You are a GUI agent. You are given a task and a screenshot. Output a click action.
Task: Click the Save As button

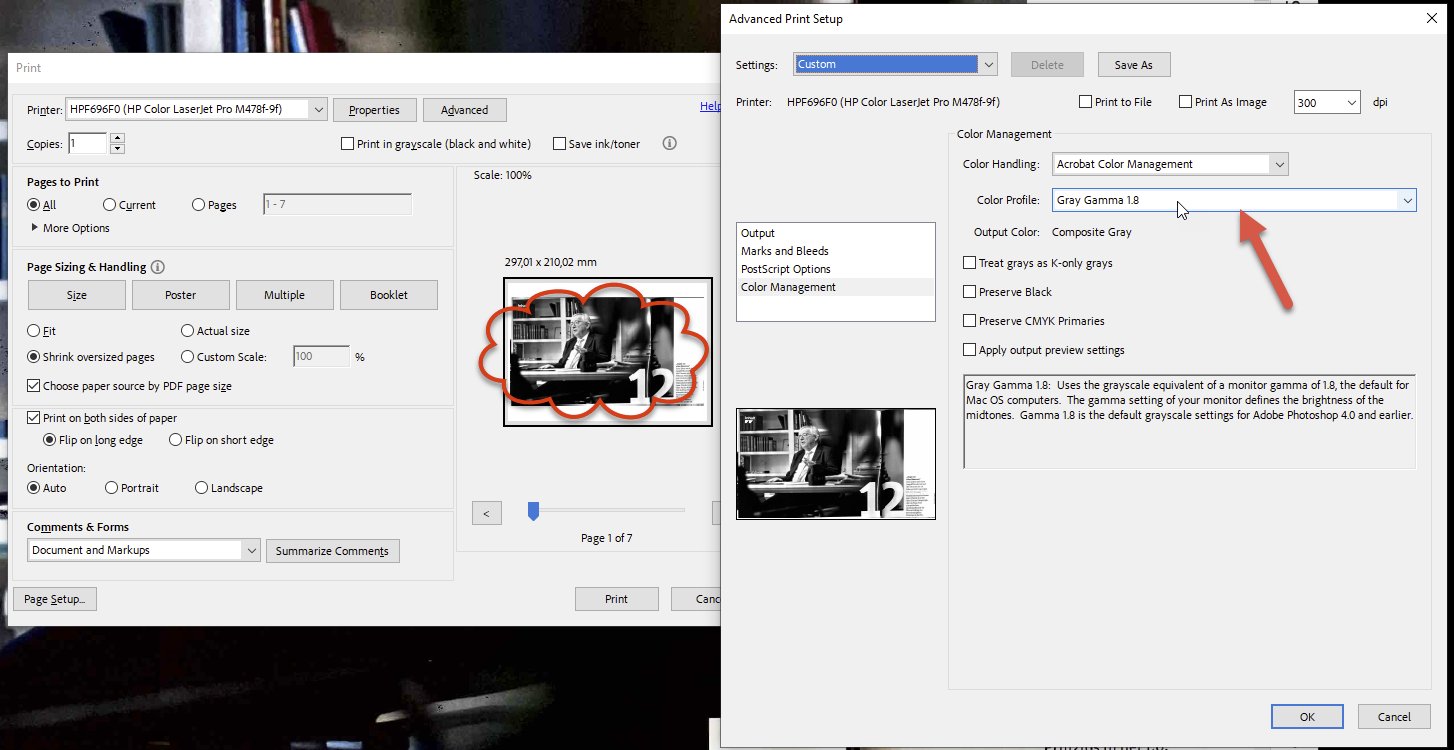tap(1134, 64)
